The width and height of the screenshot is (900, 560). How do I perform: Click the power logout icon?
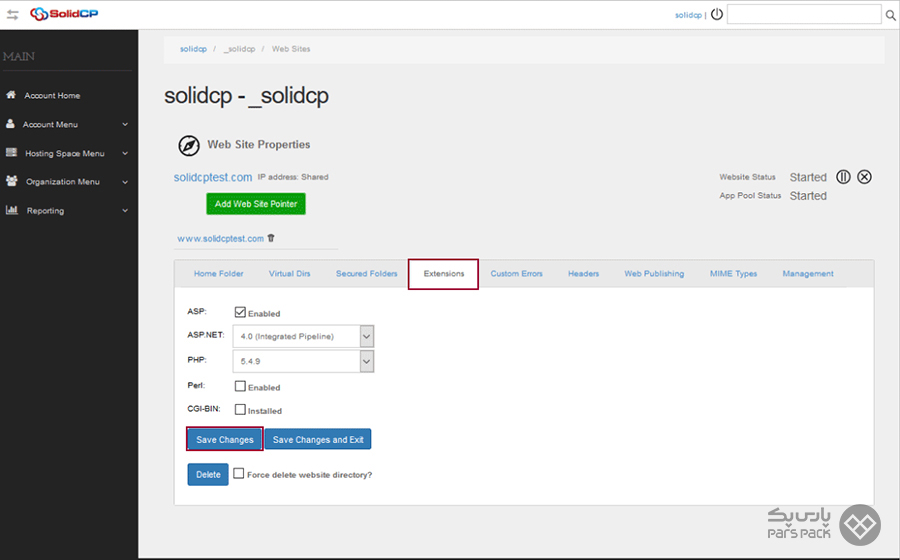click(716, 15)
